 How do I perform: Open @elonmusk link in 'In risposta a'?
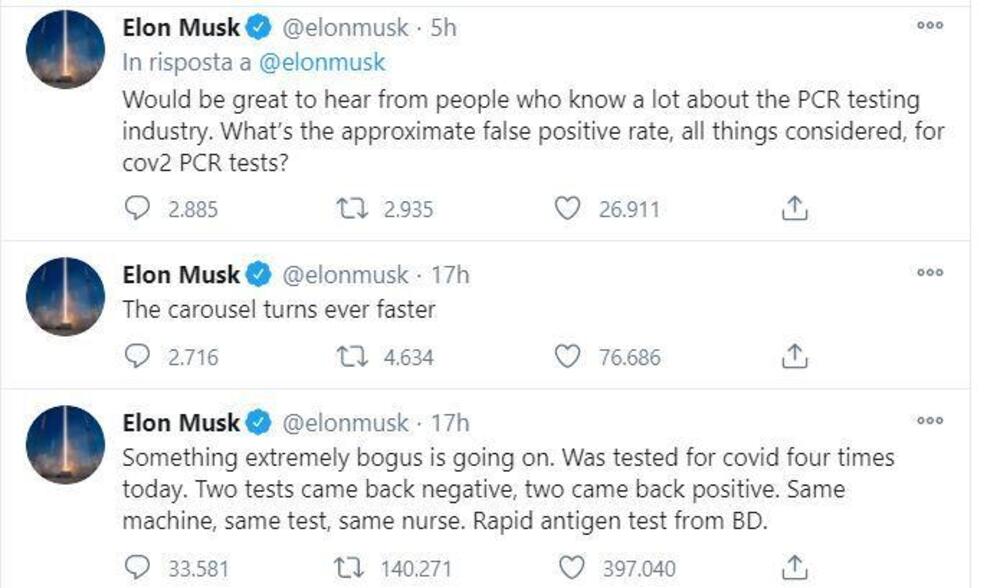tap(322, 61)
